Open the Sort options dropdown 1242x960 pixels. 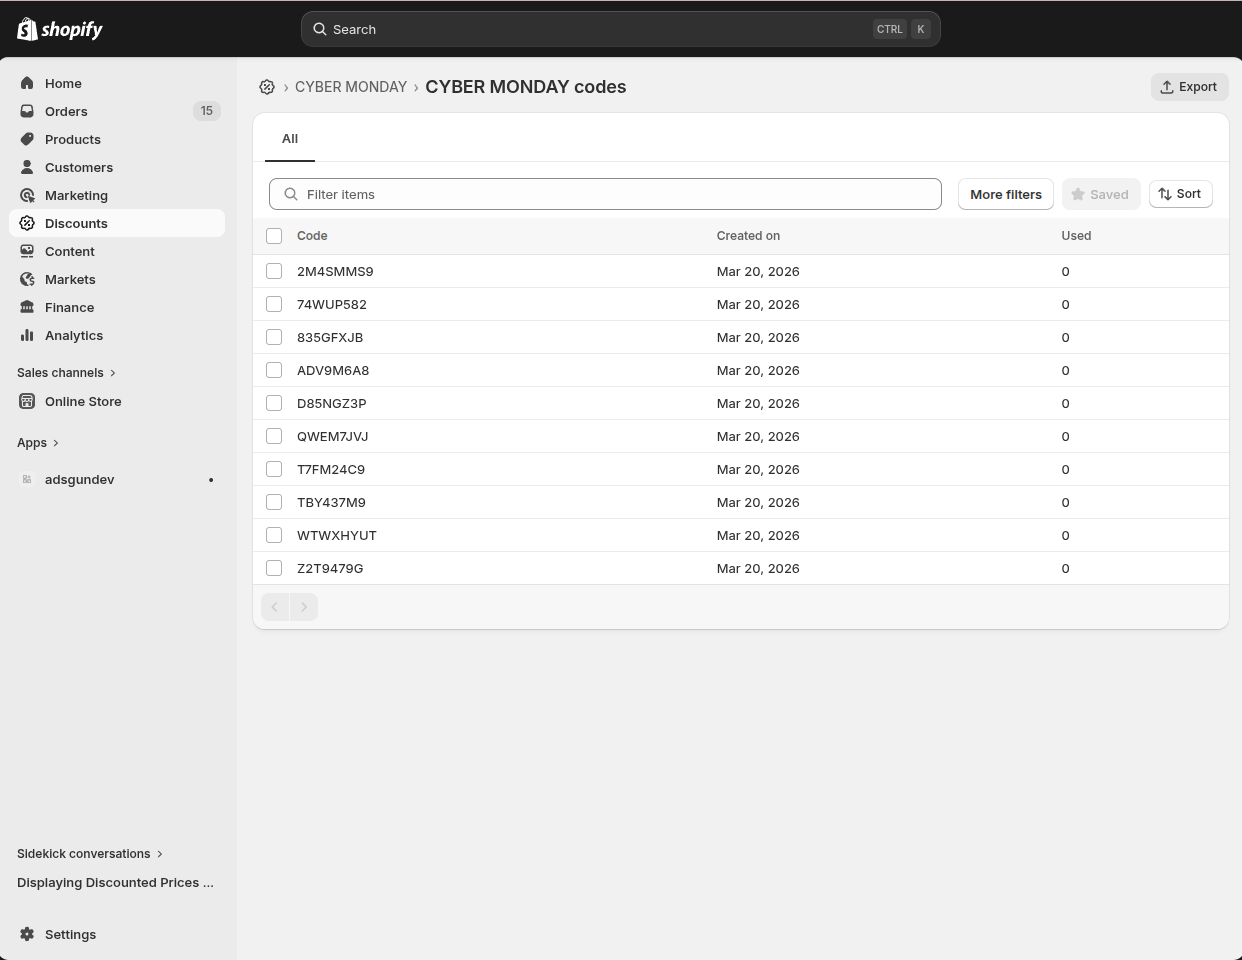[1180, 194]
